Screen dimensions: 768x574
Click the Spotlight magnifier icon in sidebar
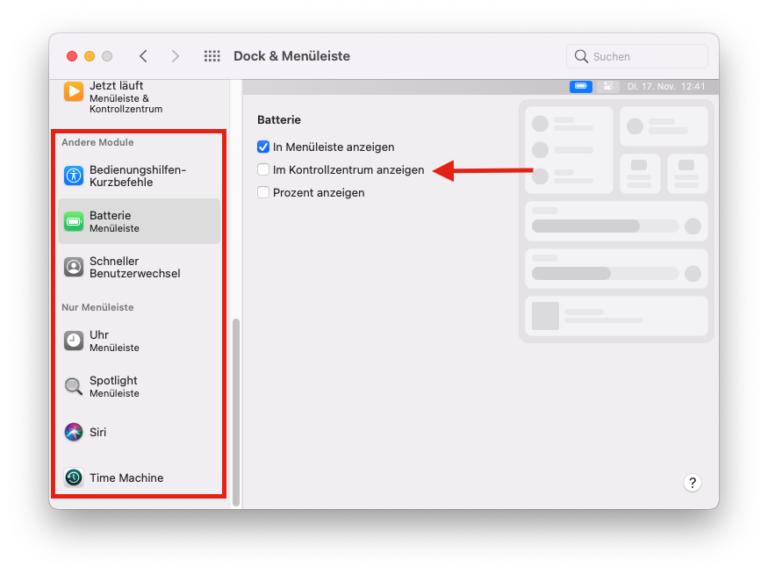73,386
